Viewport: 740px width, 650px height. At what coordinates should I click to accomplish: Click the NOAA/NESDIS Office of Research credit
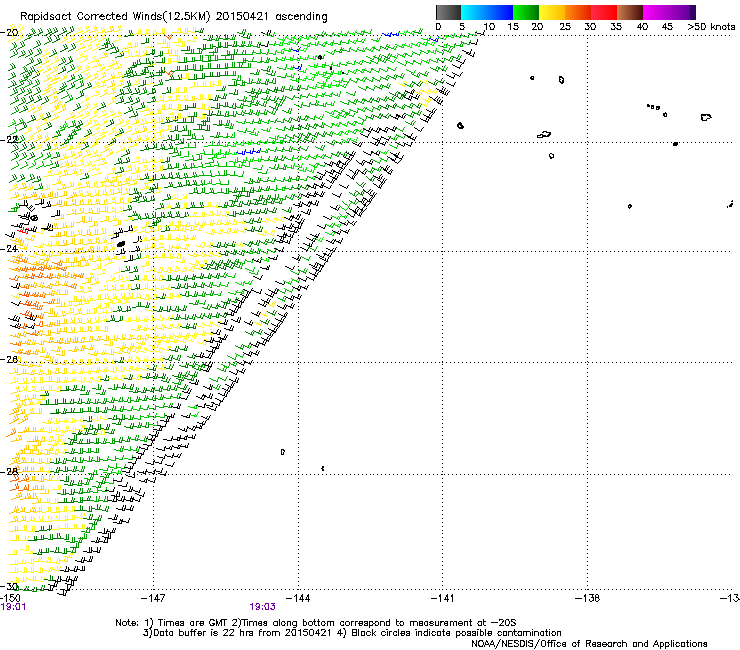tap(589, 644)
